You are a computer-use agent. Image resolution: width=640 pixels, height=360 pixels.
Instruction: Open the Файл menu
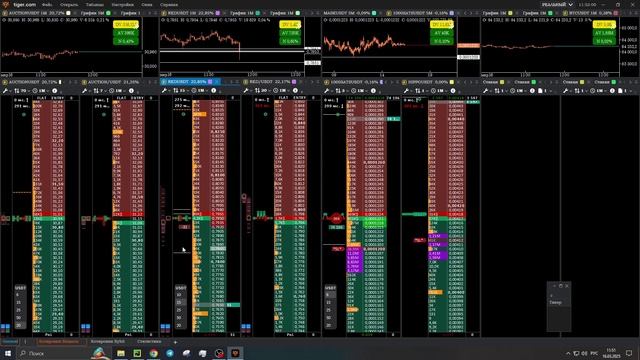[x=47, y=4]
